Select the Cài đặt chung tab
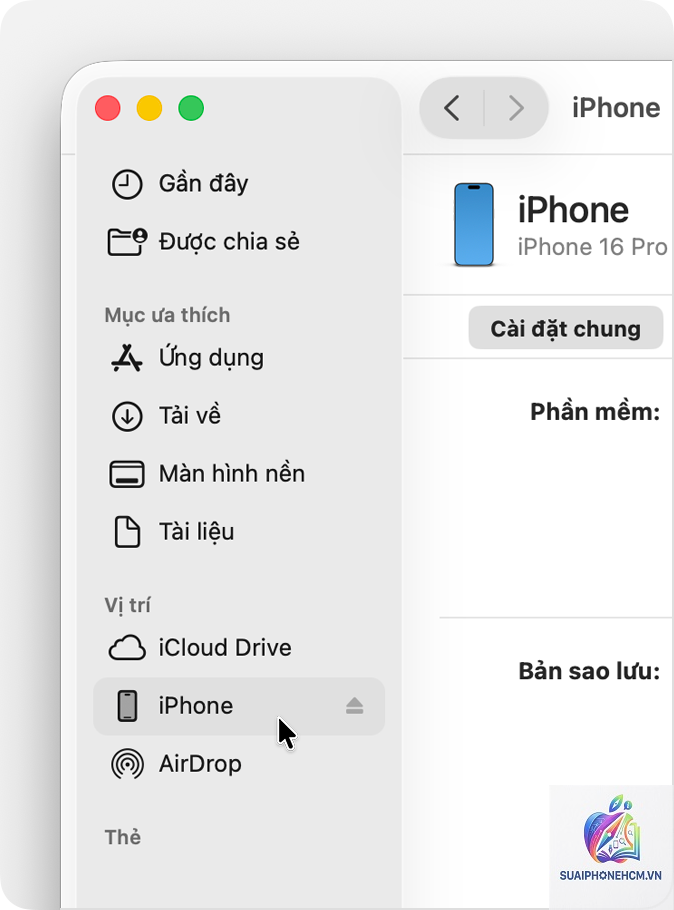 point(565,328)
